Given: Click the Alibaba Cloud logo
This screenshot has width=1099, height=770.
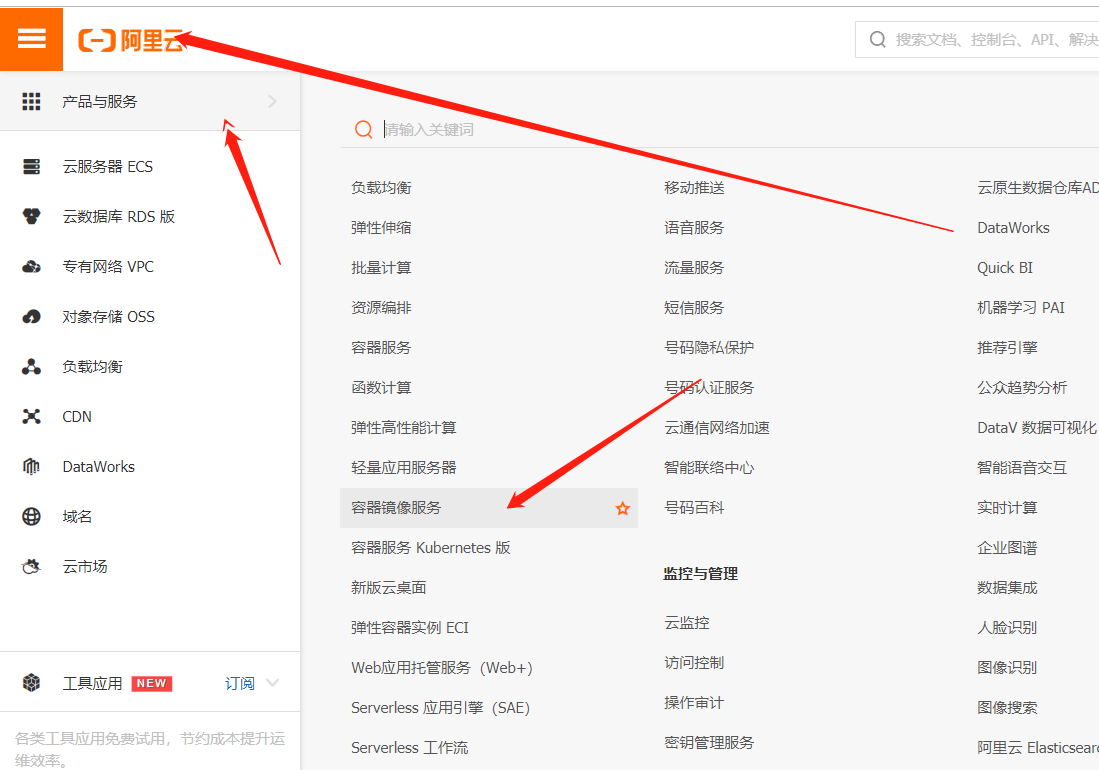Looking at the screenshot, I should [131, 41].
